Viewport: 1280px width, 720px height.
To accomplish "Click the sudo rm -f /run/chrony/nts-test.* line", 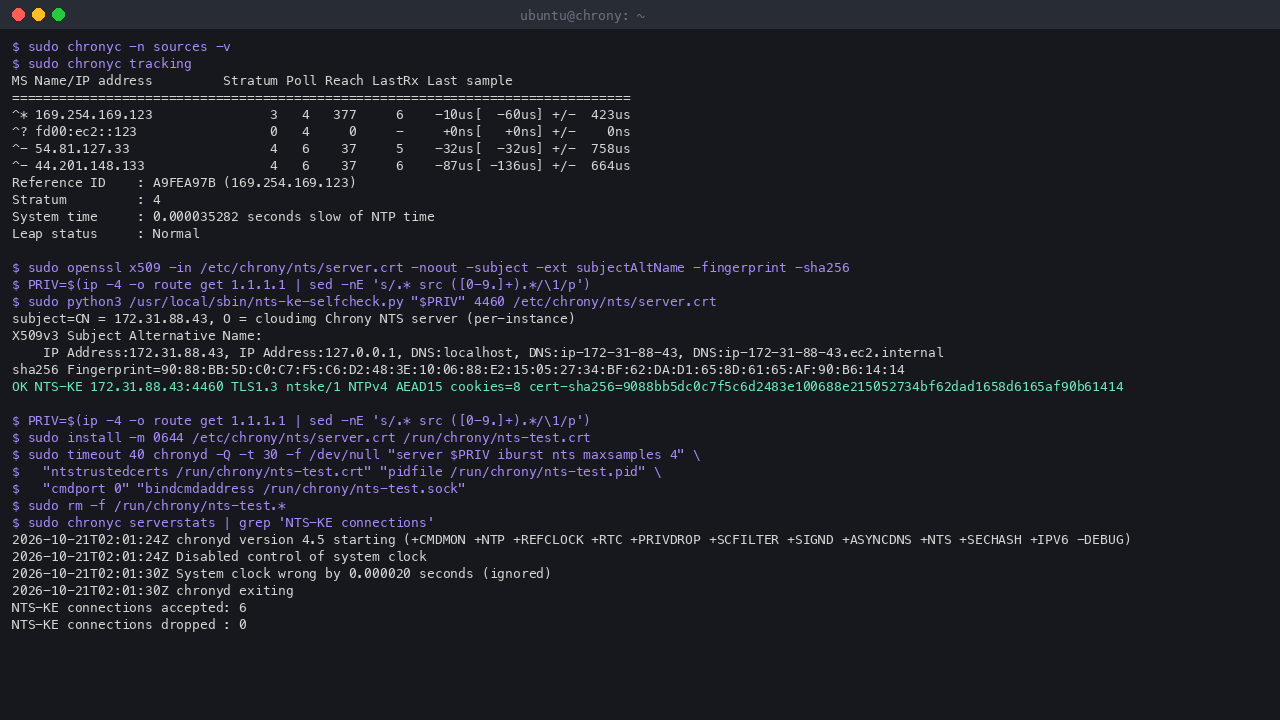I will pos(149,506).
